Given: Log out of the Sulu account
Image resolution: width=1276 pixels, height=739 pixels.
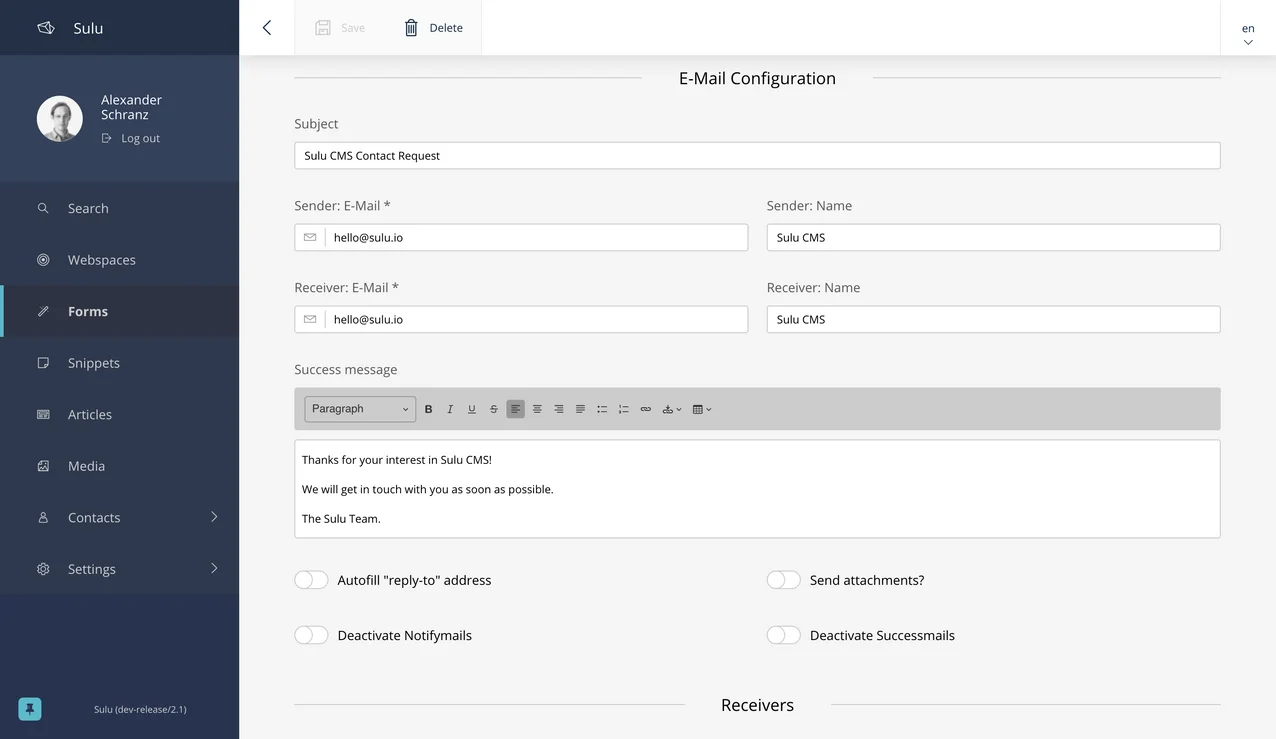Looking at the screenshot, I should pyautogui.click(x=131, y=137).
